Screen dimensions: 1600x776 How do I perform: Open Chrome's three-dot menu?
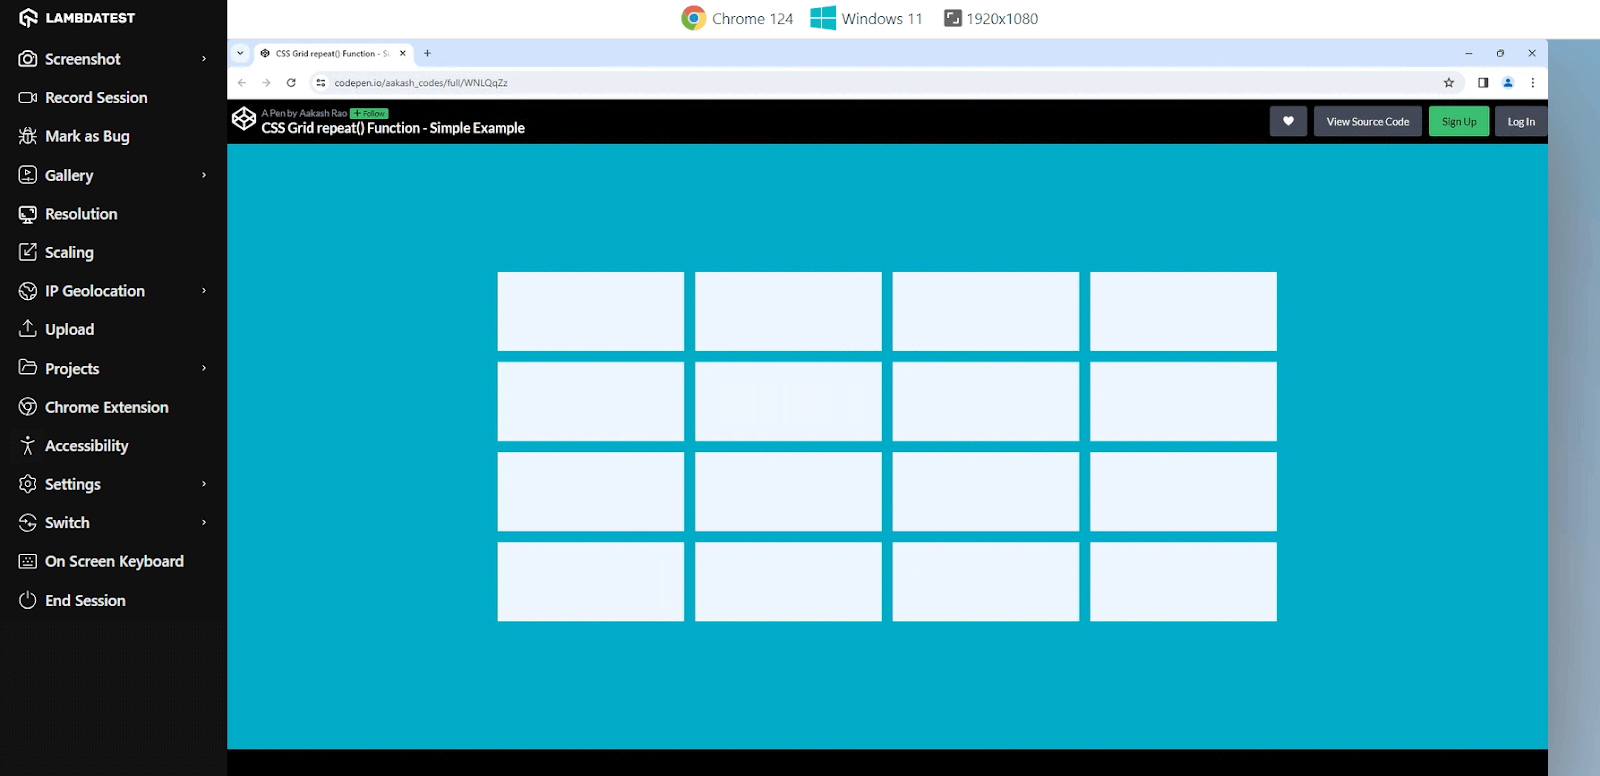point(1532,83)
